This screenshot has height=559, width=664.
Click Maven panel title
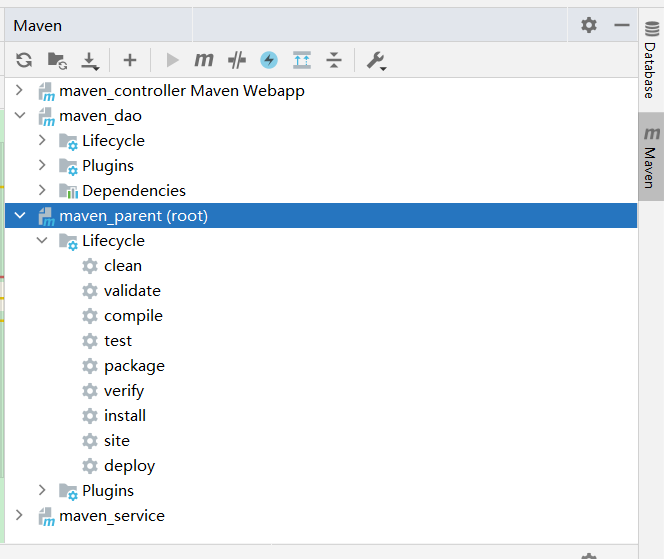click(38, 26)
